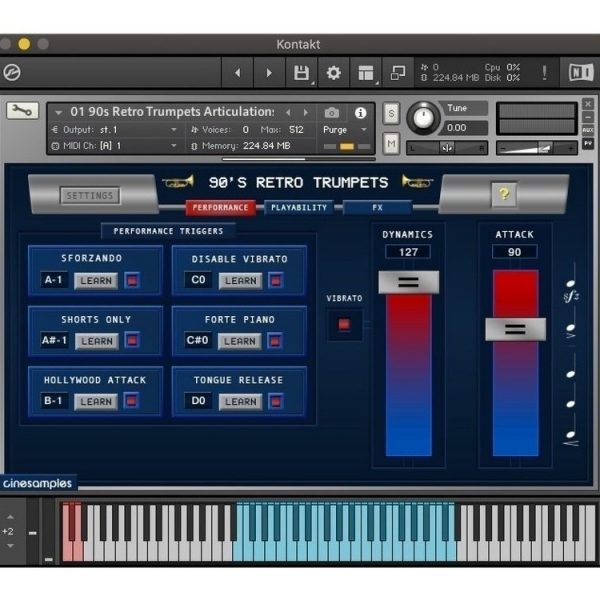Screen dimensions: 600x600
Task: Show instrument info with the i icon
Action: (x=360, y=113)
